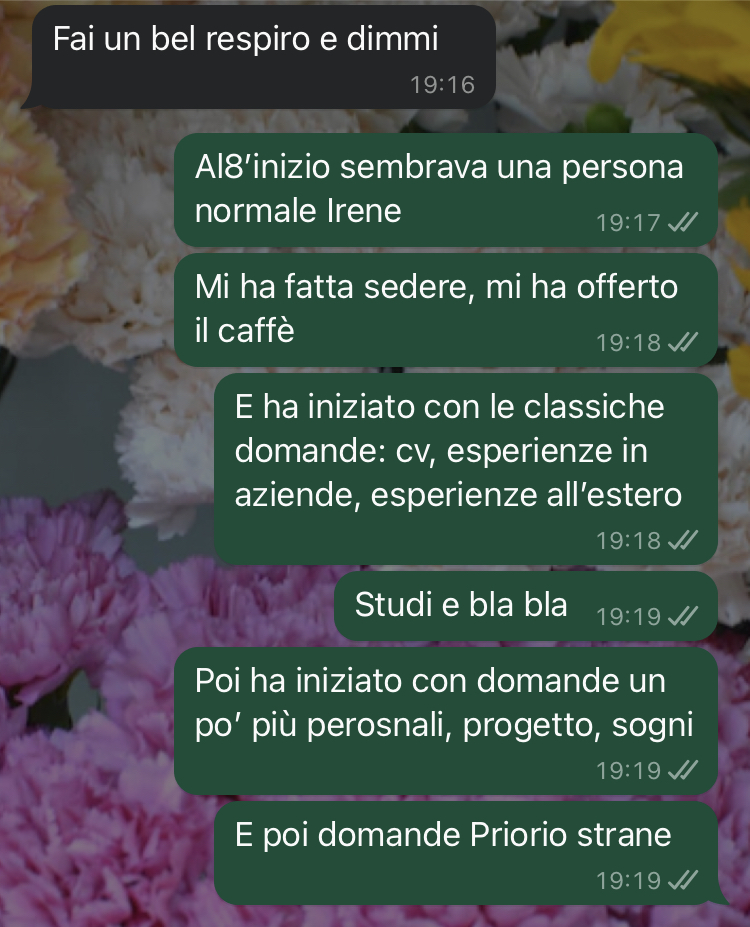Tap the 'Mi ha fatta sedere' message bubble
Image resolution: width=750 pixels, height=927 pixels.
click(x=446, y=310)
